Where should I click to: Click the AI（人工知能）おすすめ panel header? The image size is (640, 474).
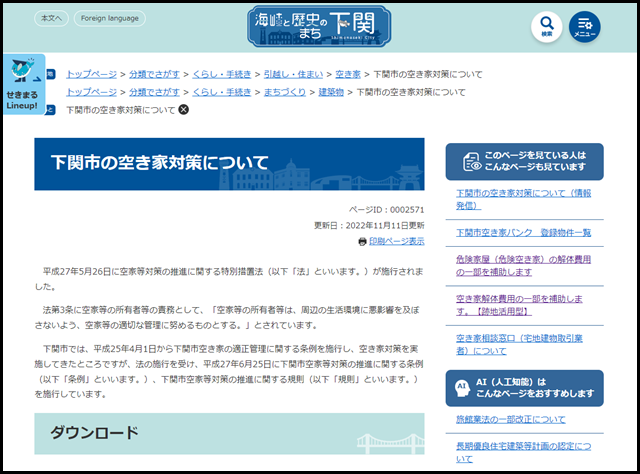[524, 388]
